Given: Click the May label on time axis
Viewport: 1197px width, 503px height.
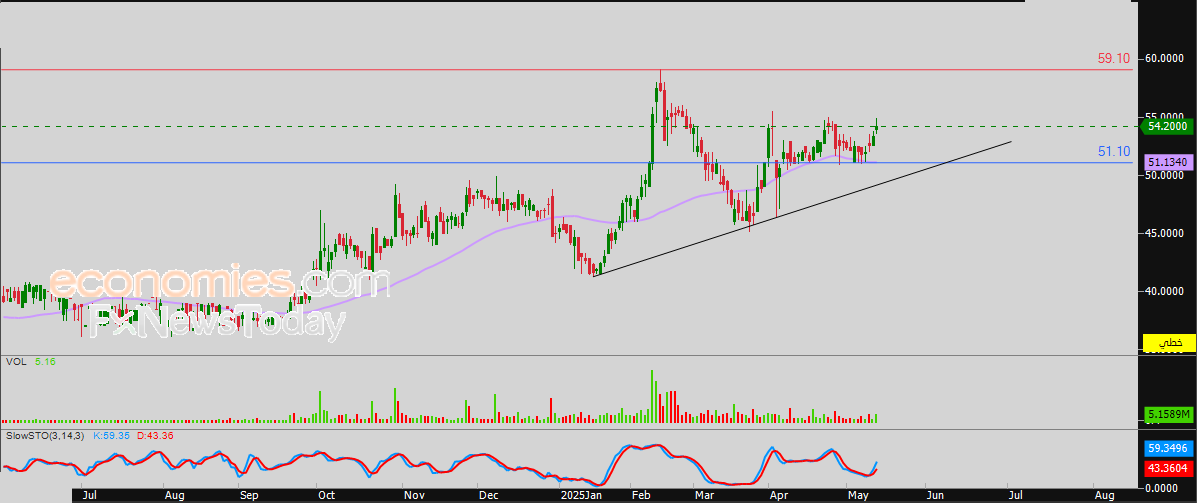Looking at the screenshot, I should click(858, 495).
